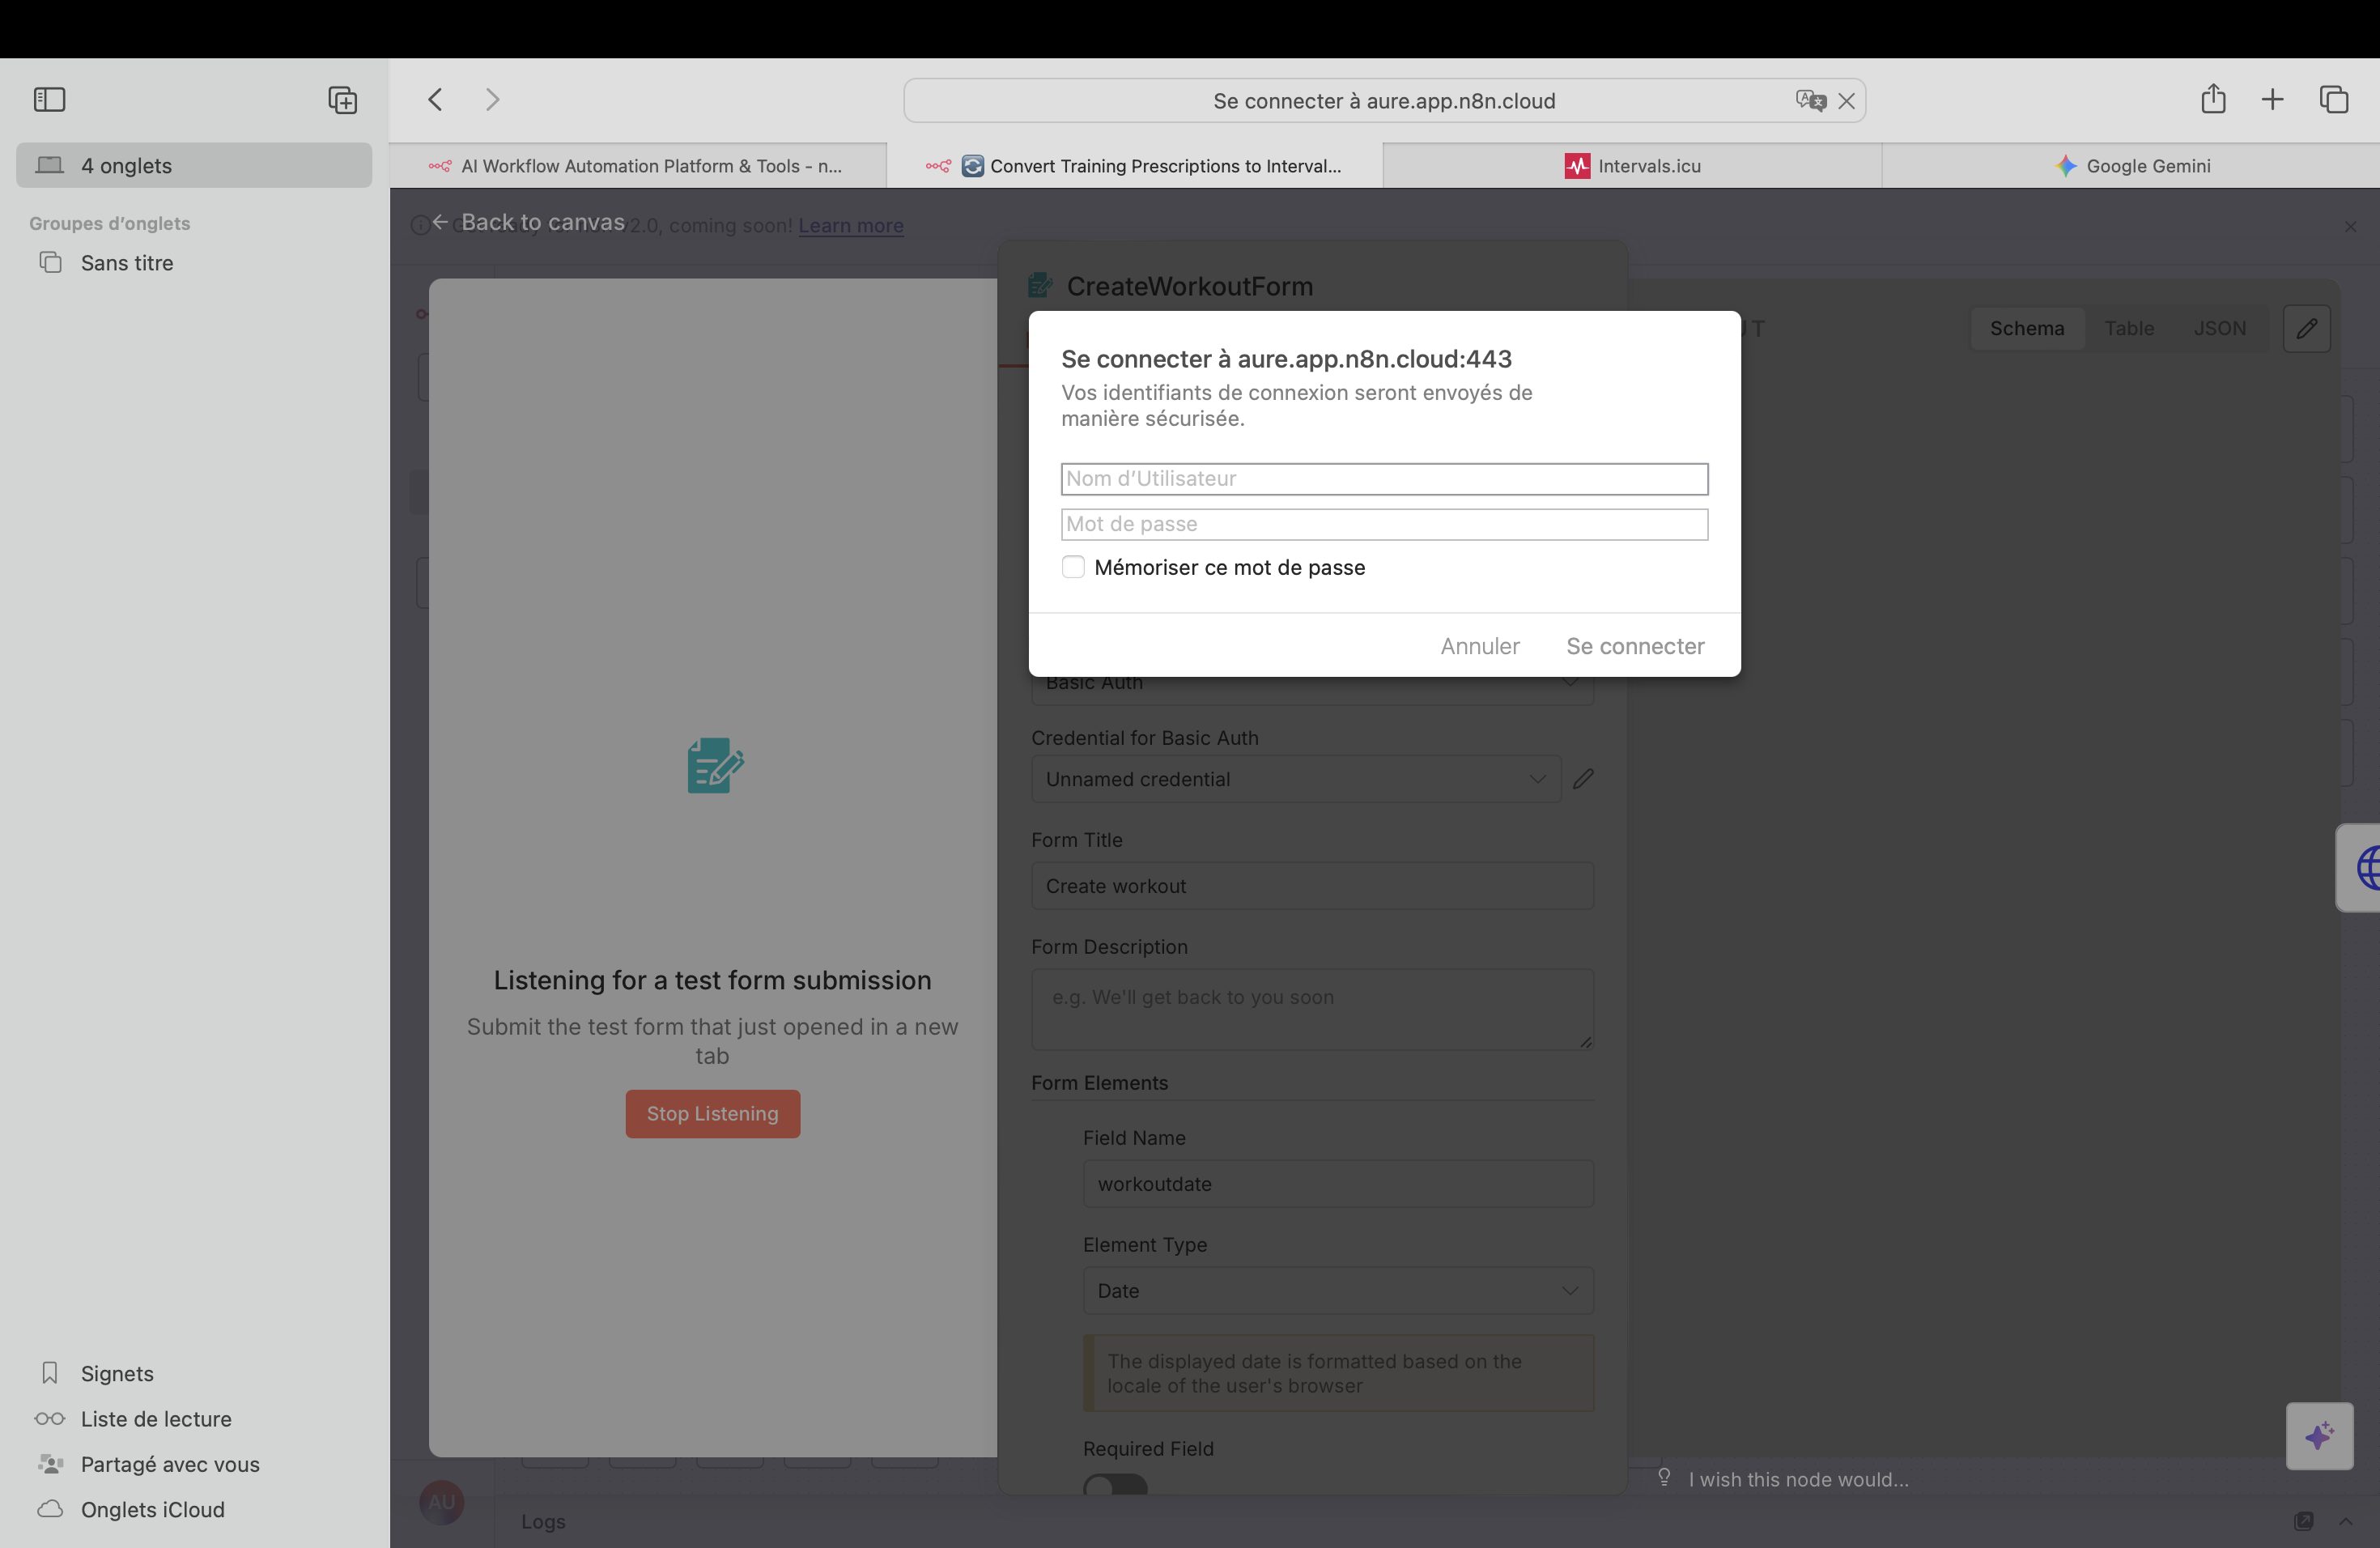
Task: Toggle the Required Field switch
Action: click(1115, 1485)
